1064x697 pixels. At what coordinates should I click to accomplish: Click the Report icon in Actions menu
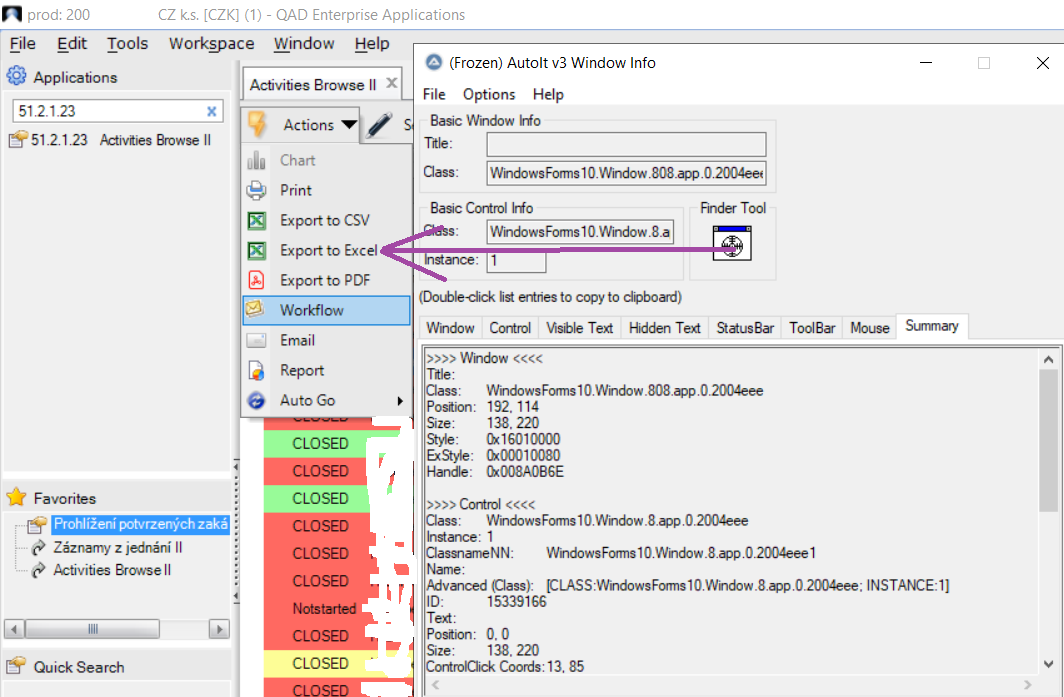[256, 371]
